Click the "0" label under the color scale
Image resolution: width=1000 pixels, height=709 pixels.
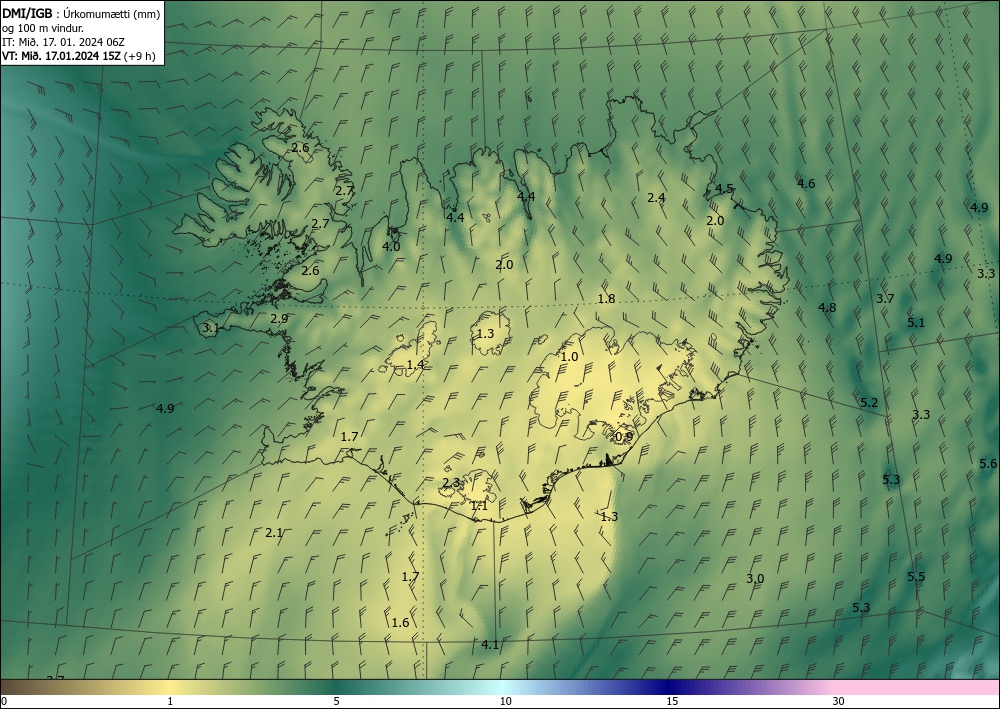click(4, 702)
